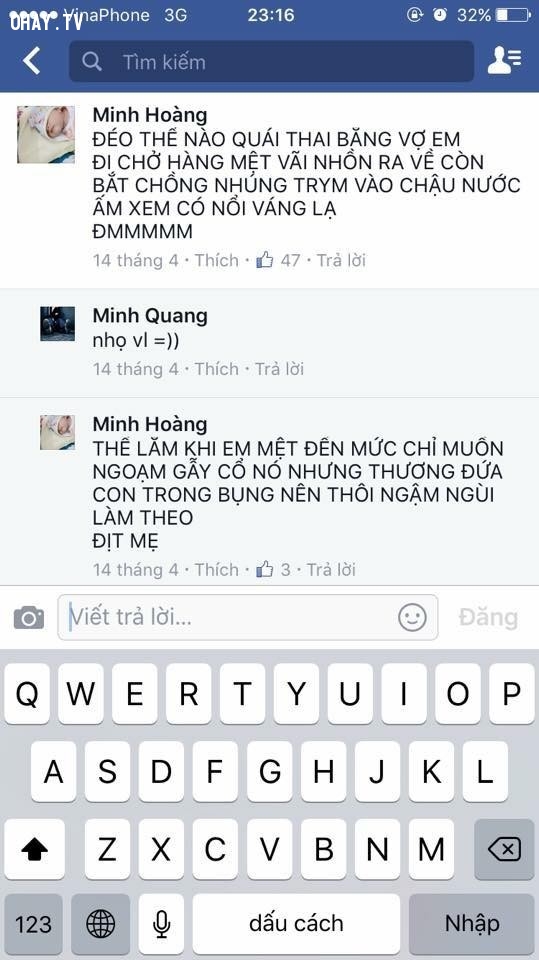The height and width of the screenshot is (960, 539).
Task: Click thumbs-up icon with 3 likes
Action: [265, 569]
